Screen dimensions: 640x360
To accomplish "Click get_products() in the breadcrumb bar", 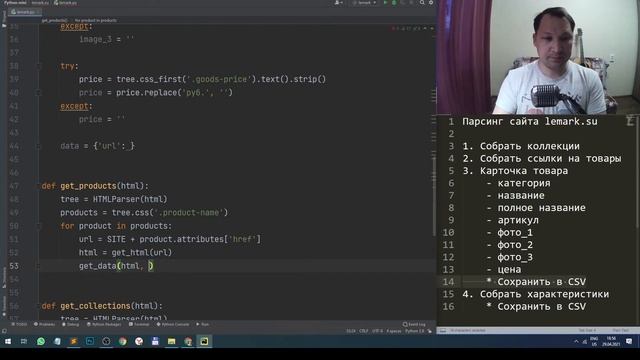I will 54,20.
